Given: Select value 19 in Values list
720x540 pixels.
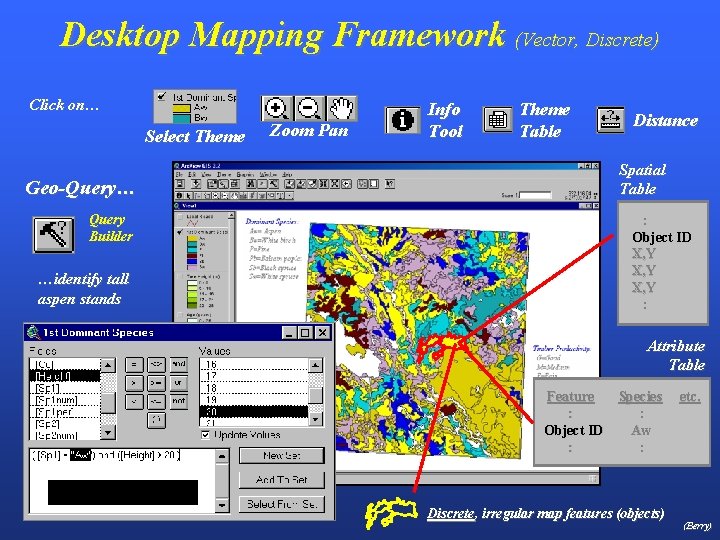Looking at the screenshot, I should coord(254,400).
